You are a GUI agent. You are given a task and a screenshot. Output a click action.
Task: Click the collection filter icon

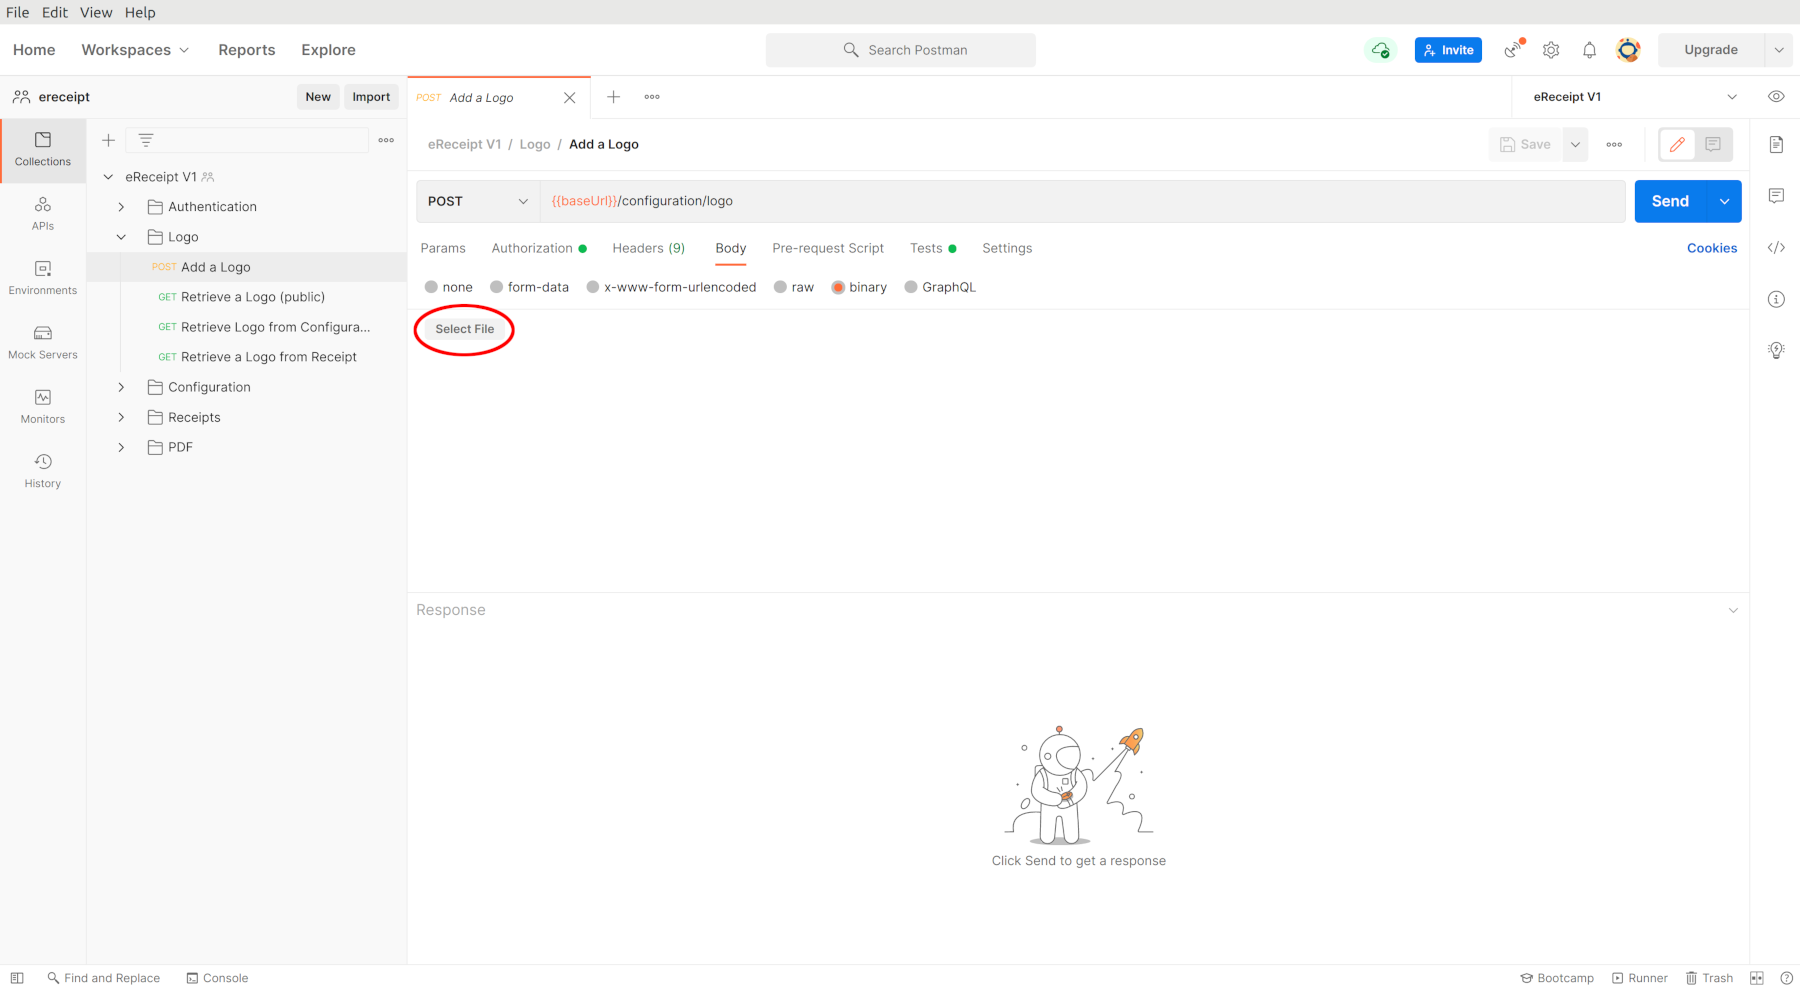point(146,141)
